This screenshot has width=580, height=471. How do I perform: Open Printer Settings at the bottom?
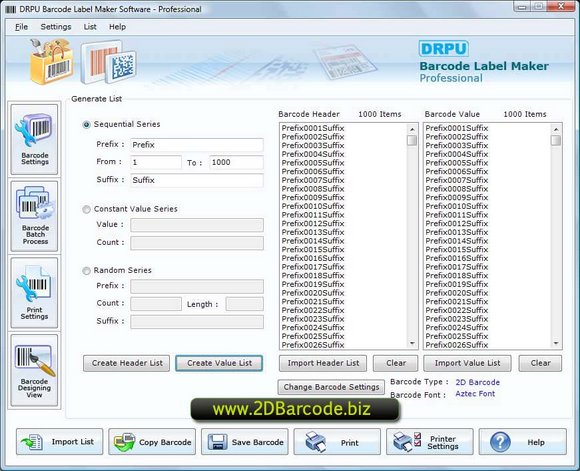(429, 442)
